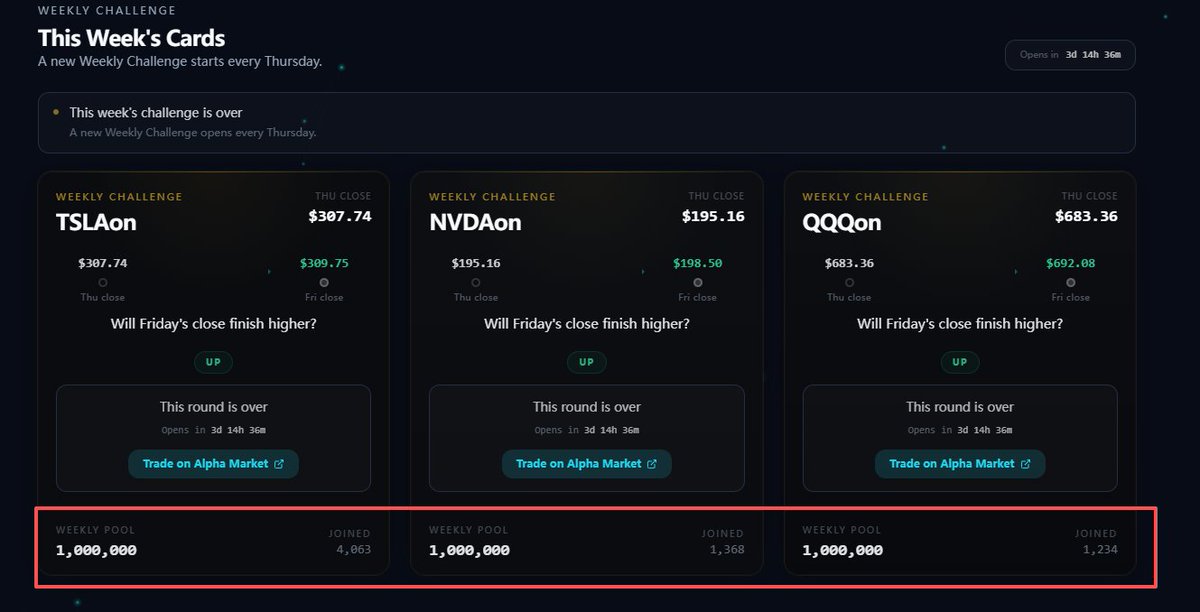Click the joined count 4,063

[x=353, y=549]
